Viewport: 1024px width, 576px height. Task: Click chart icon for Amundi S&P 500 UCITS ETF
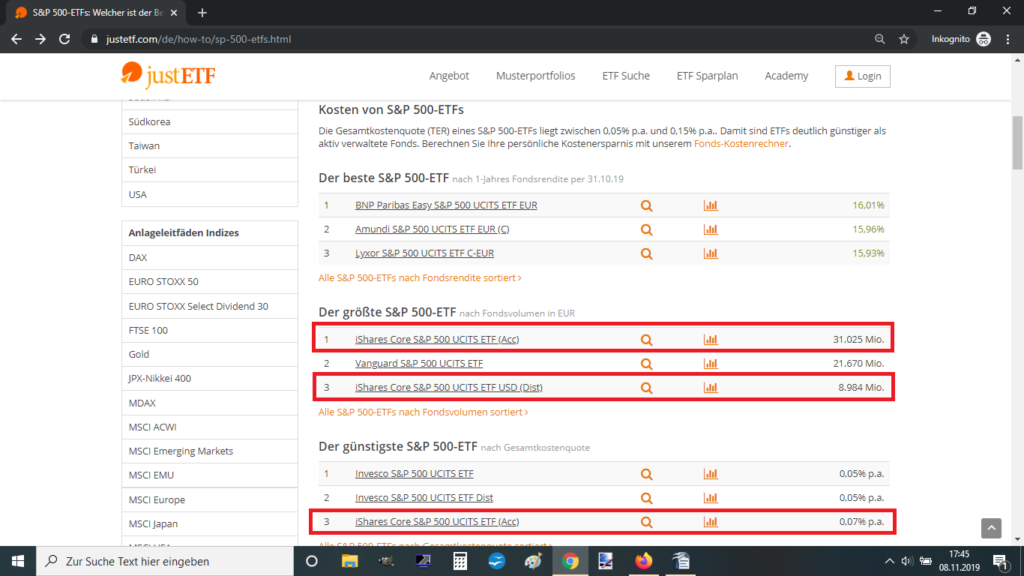pos(711,229)
